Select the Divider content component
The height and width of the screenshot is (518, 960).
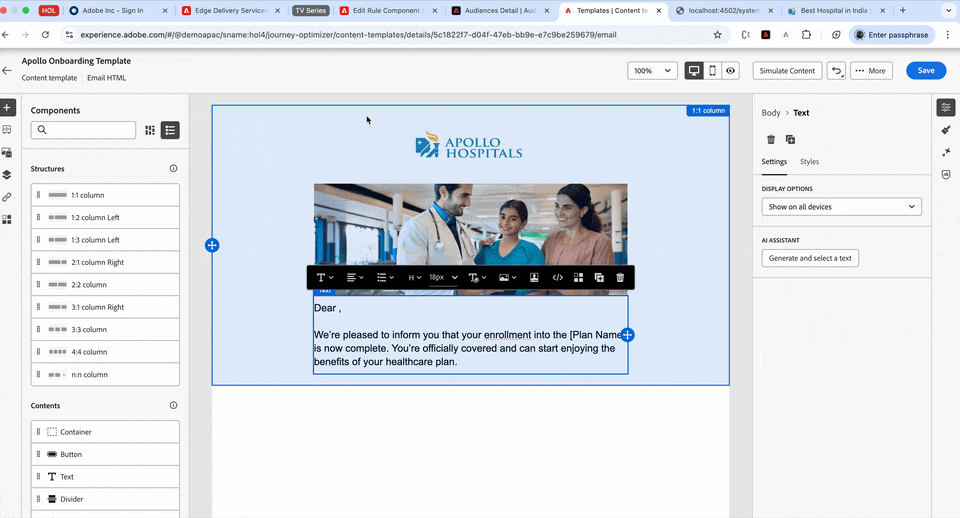(105, 499)
